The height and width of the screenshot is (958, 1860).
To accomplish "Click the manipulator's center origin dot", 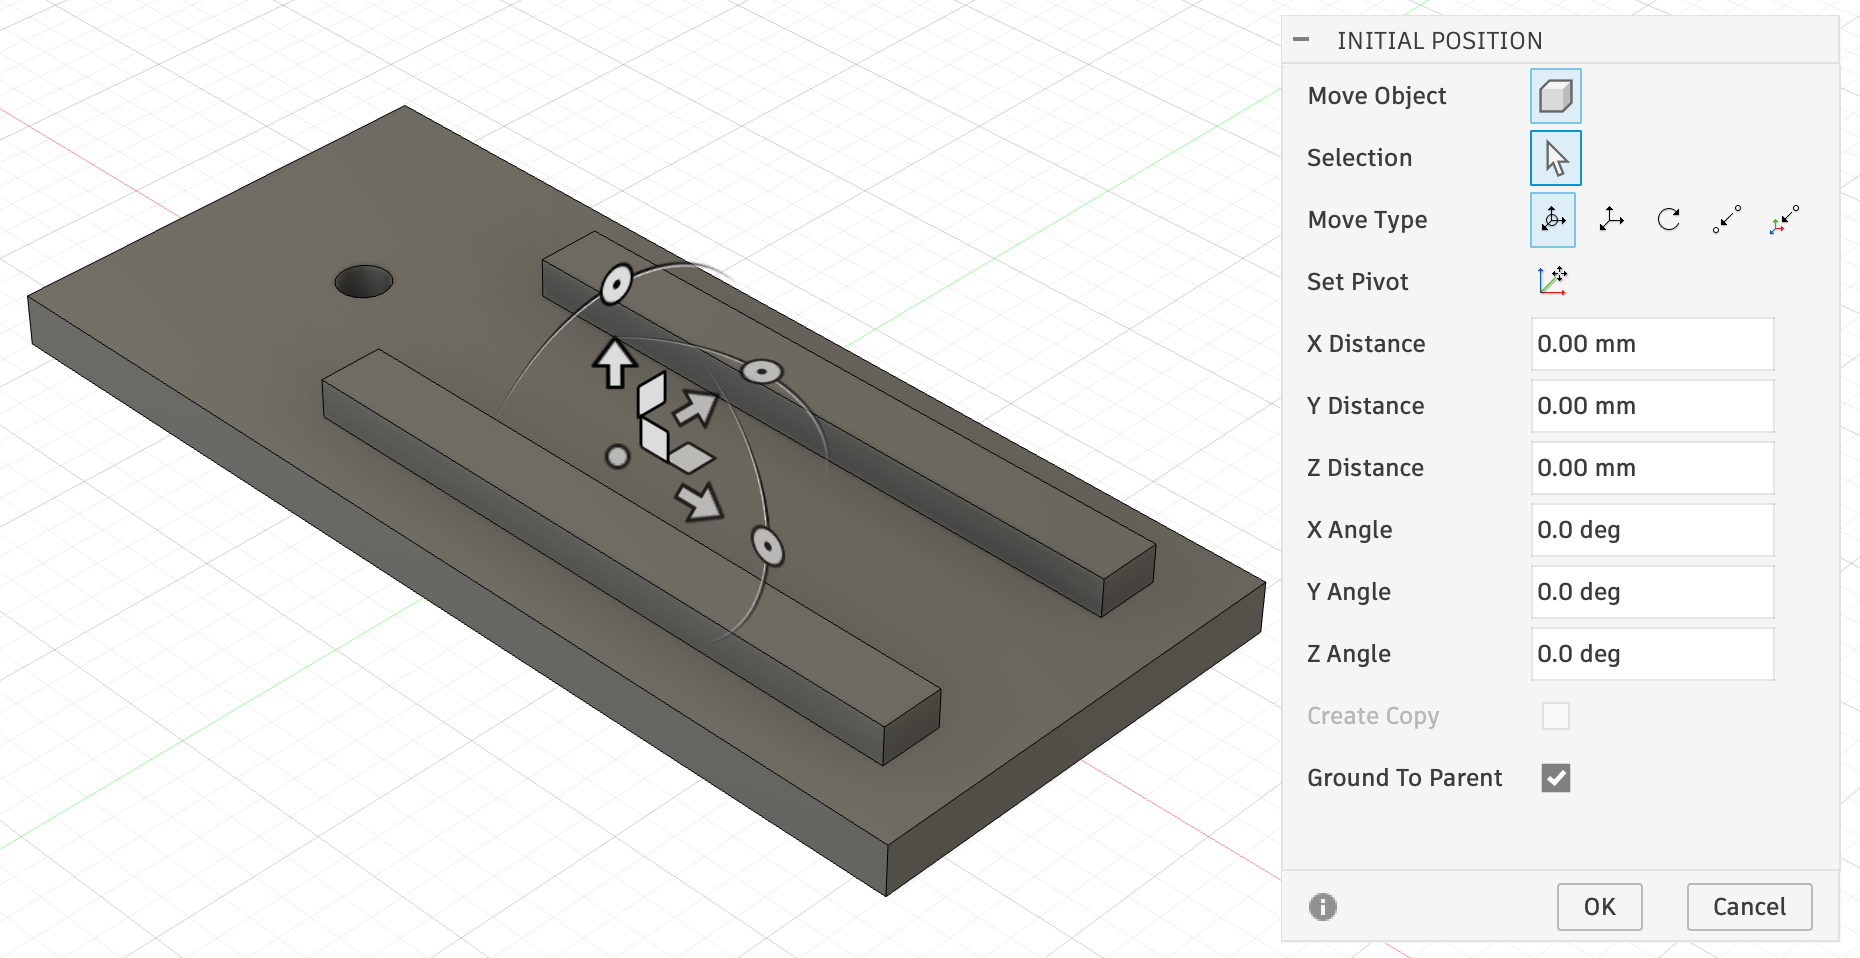I will click(618, 457).
